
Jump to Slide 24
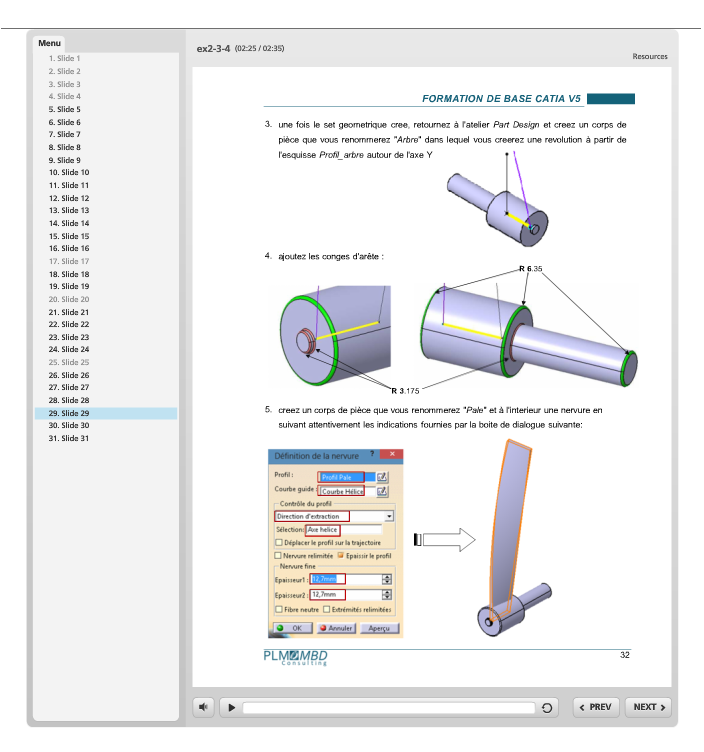pos(69,349)
